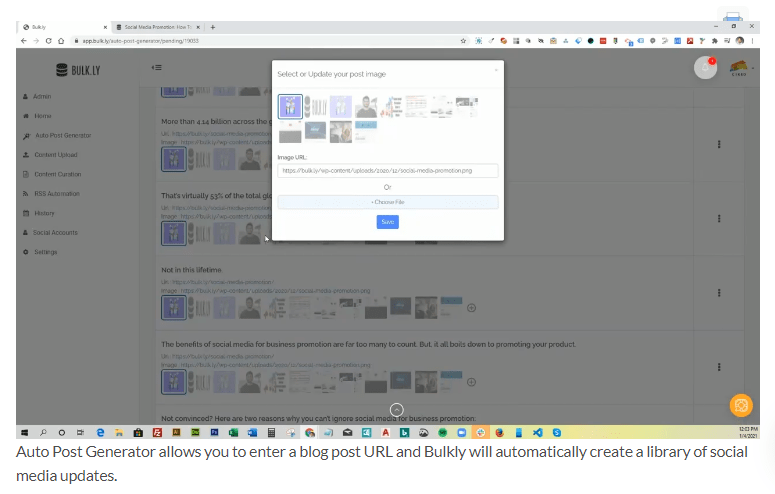Image resolution: width=775 pixels, height=494 pixels.
Task: Choose the blue-banner last thumbnail in second row
Action: 366,132
